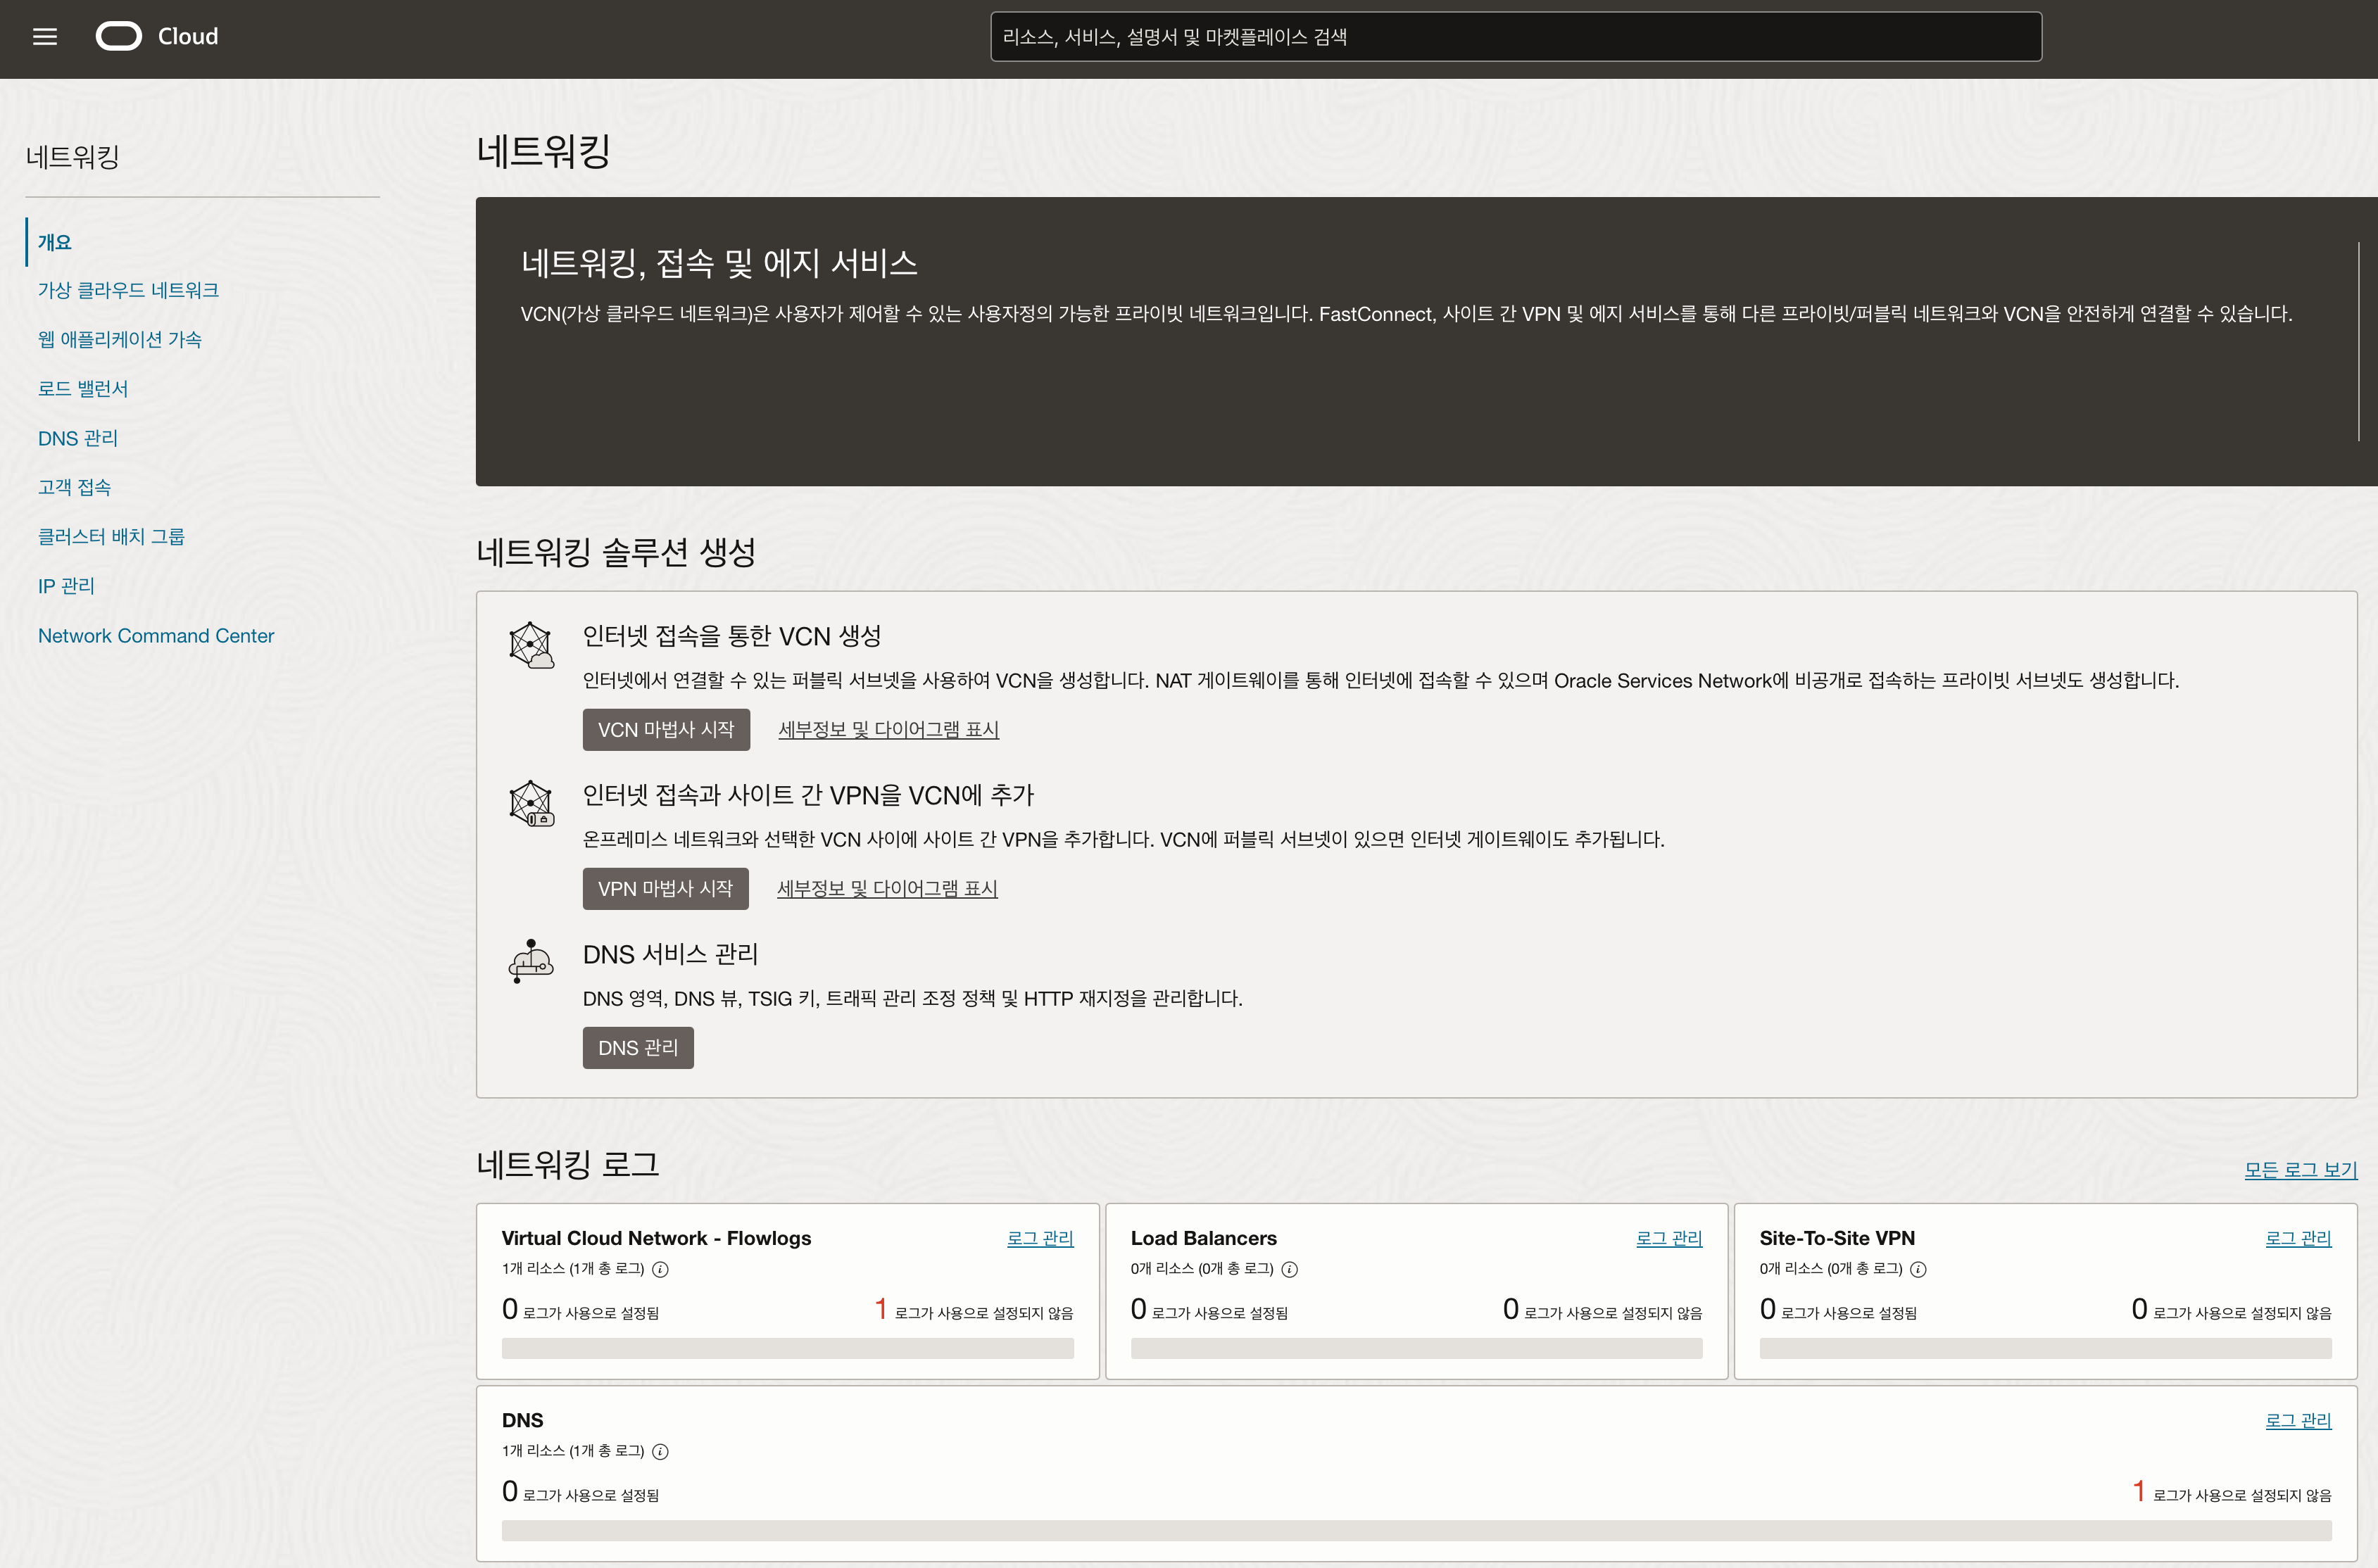Image resolution: width=2378 pixels, height=1568 pixels.
Task: Click info icon next to Site-To-Site VPN count
Action: point(1918,1269)
